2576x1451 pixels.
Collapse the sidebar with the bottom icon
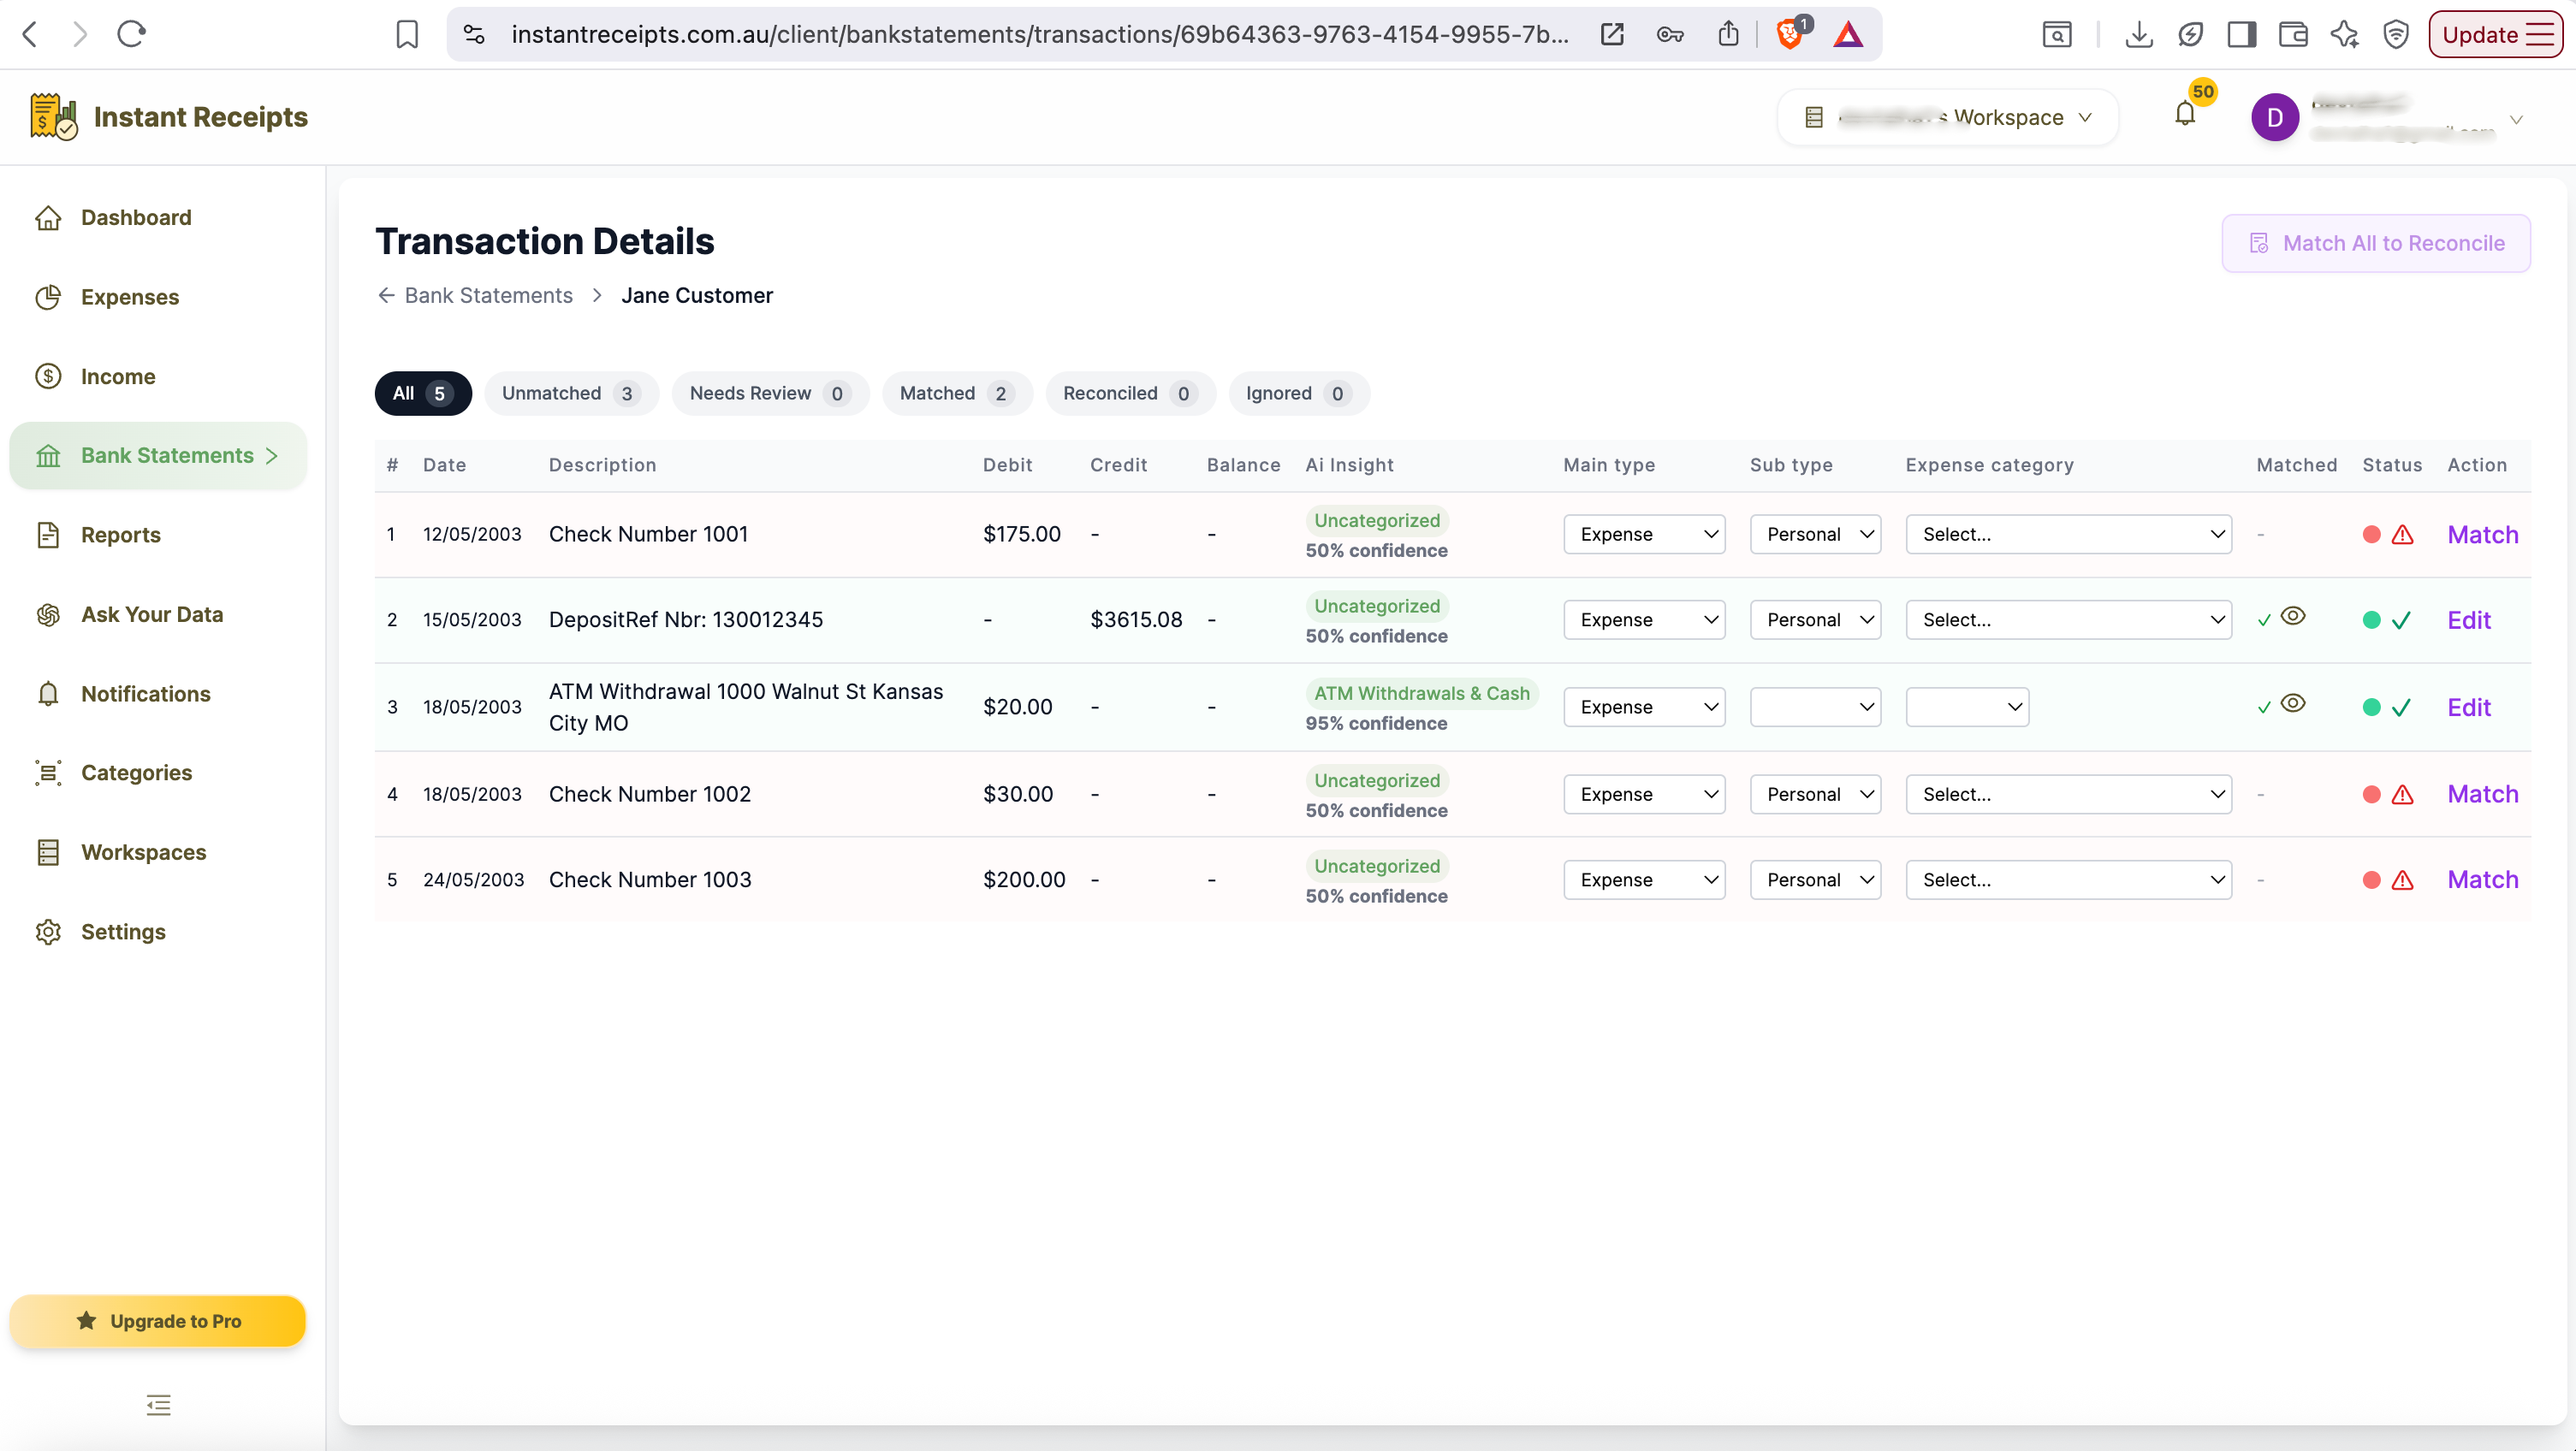[158, 1404]
